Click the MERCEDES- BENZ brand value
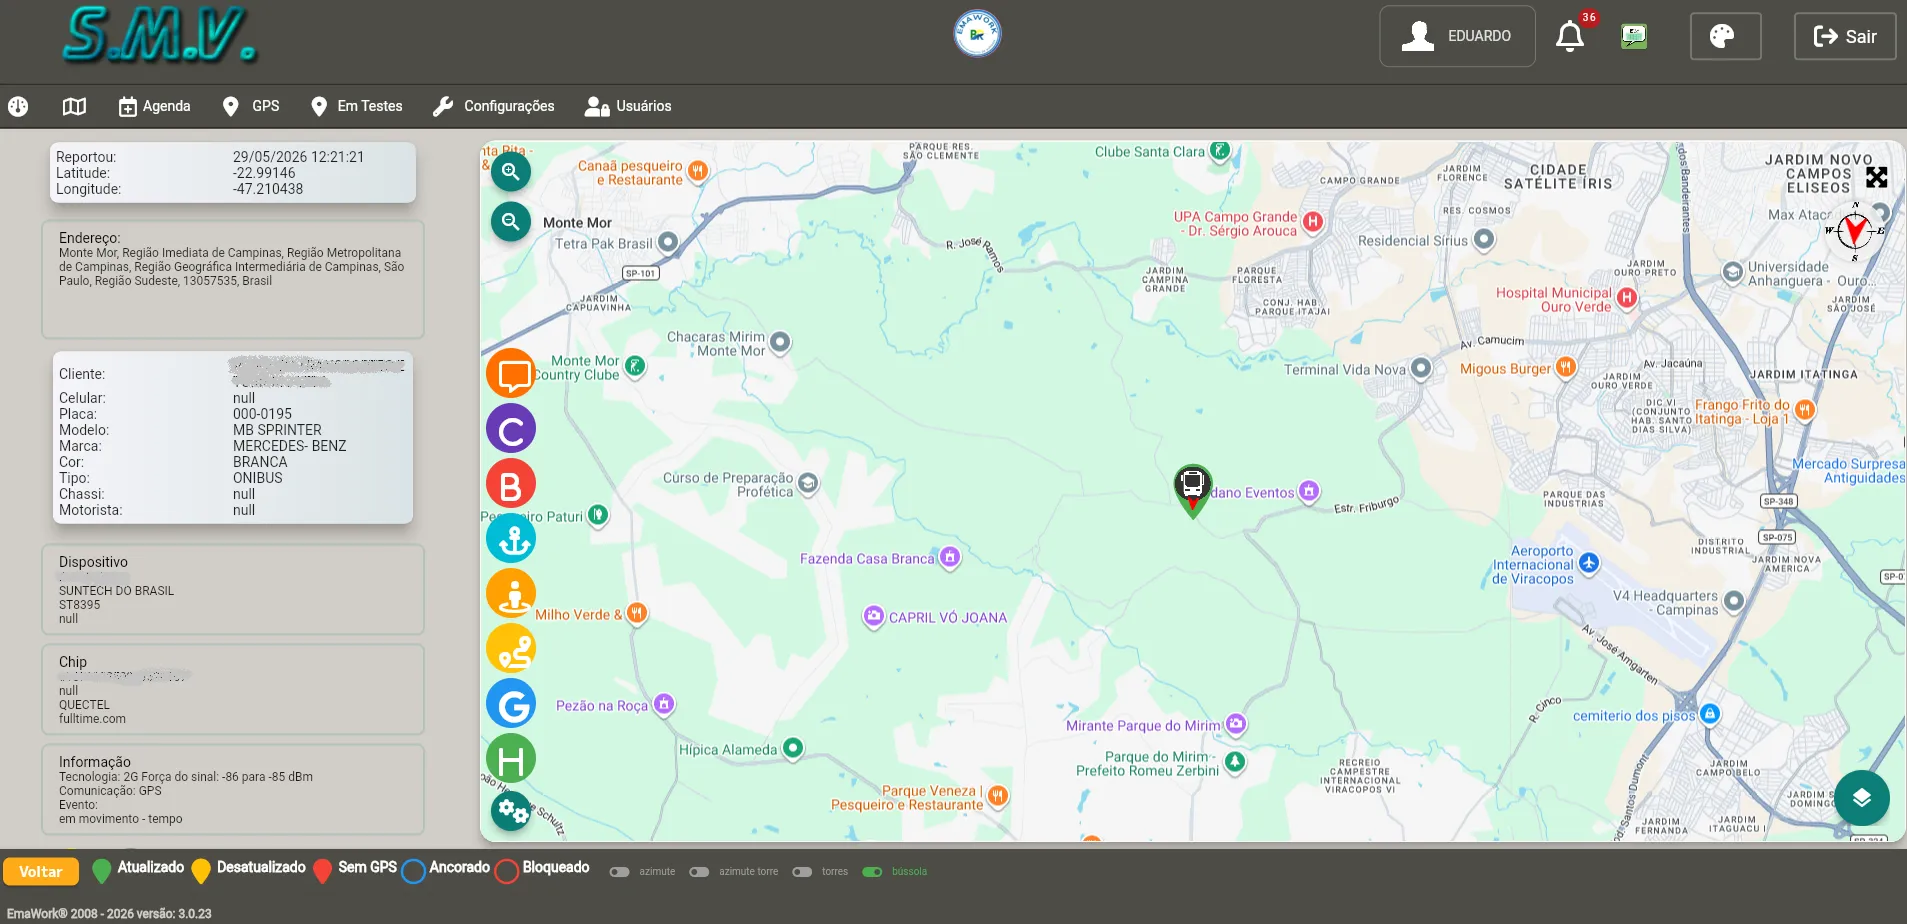 pyautogui.click(x=289, y=446)
